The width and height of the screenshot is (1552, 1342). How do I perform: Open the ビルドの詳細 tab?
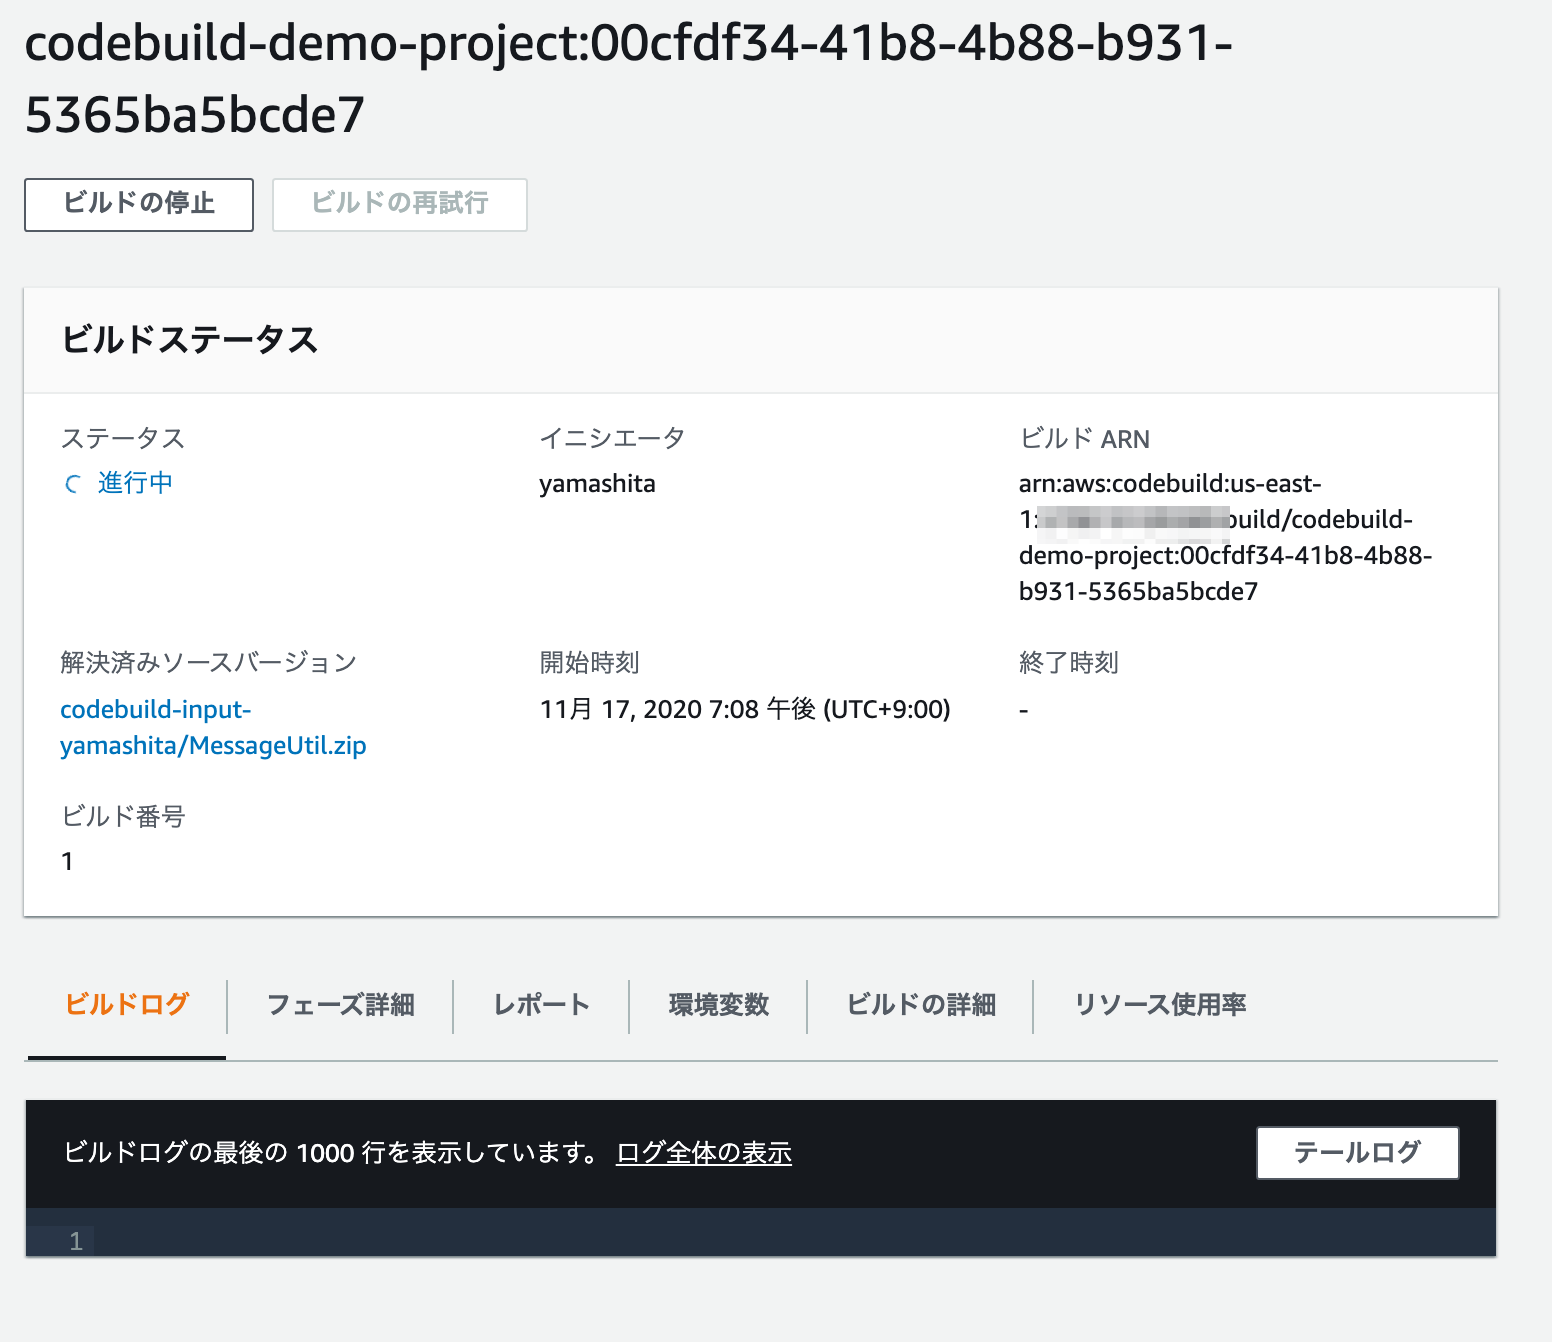[x=920, y=1004]
